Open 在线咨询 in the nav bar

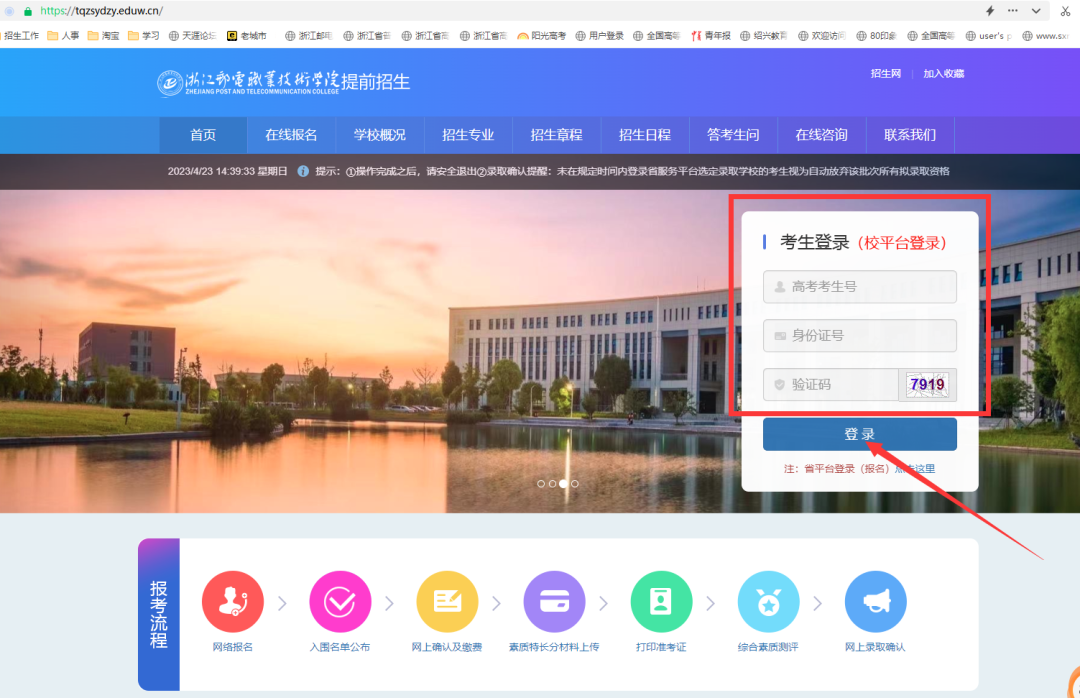(822, 135)
